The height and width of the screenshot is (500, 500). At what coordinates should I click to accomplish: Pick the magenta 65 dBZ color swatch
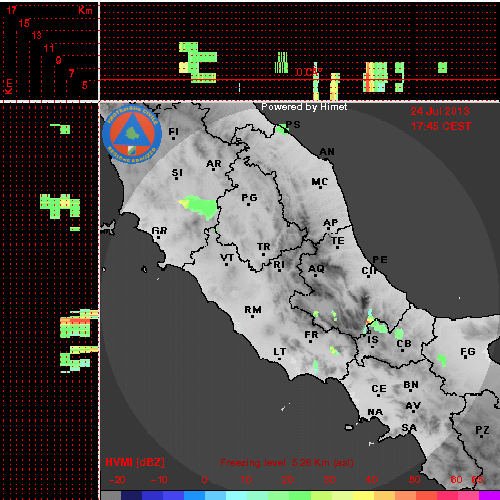[489, 495]
